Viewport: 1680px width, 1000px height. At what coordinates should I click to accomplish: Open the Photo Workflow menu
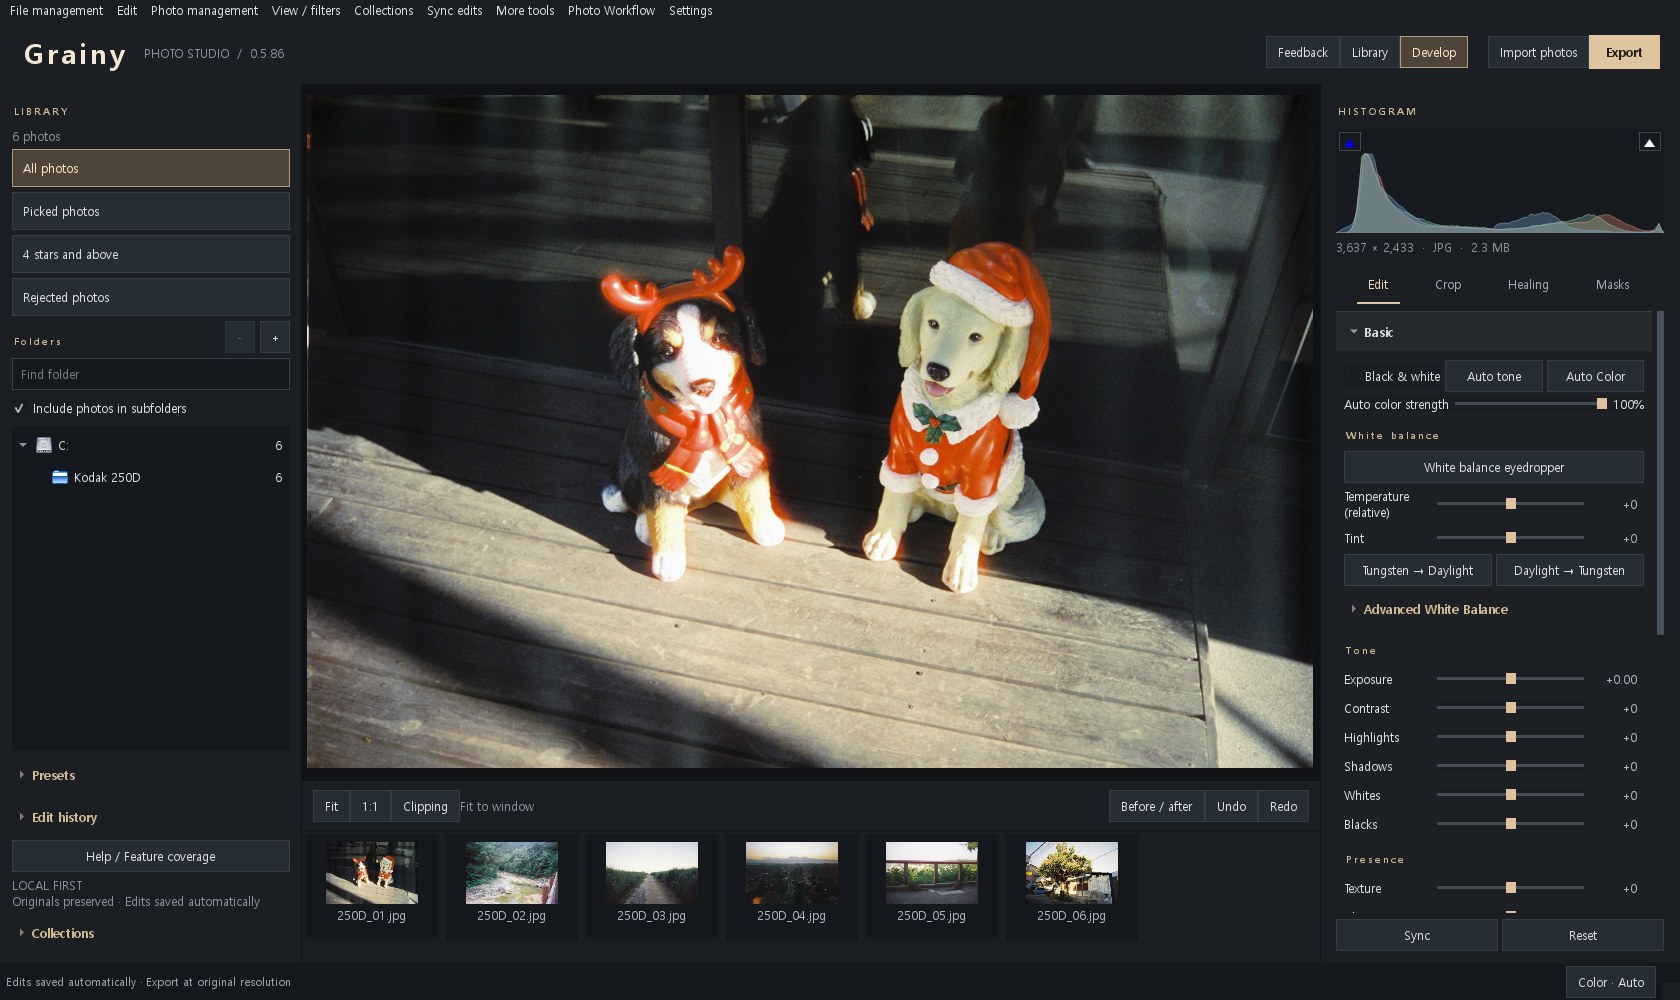[x=611, y=10]
